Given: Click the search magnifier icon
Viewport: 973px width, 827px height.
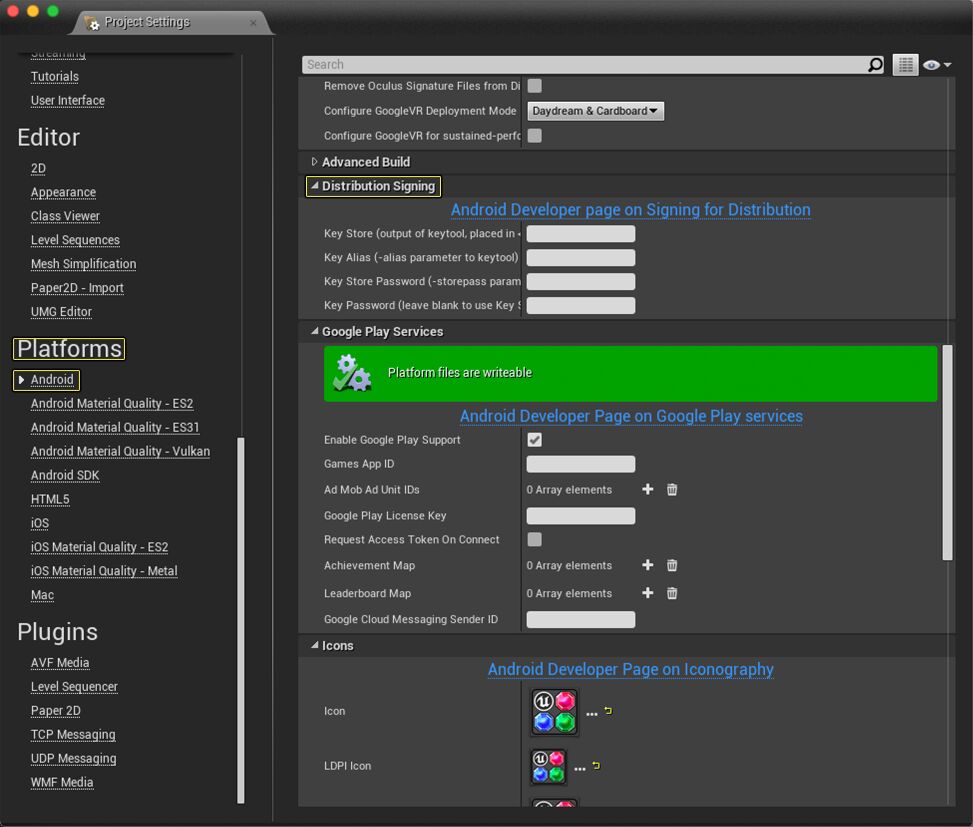Looking at the screenshot, I should tap(875, 65).
